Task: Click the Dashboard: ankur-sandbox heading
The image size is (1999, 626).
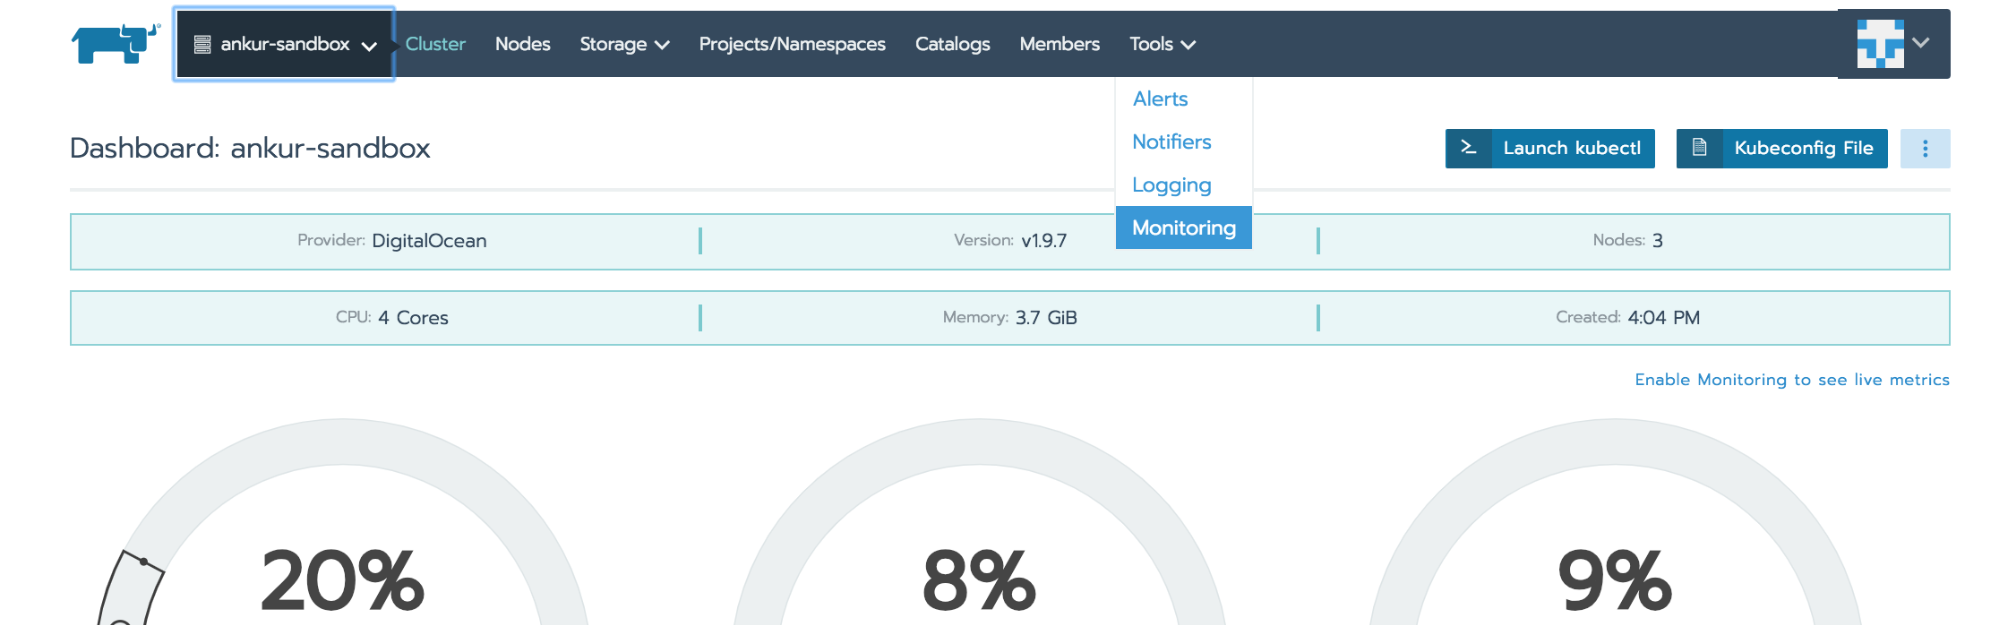Action: pos(250,148)
